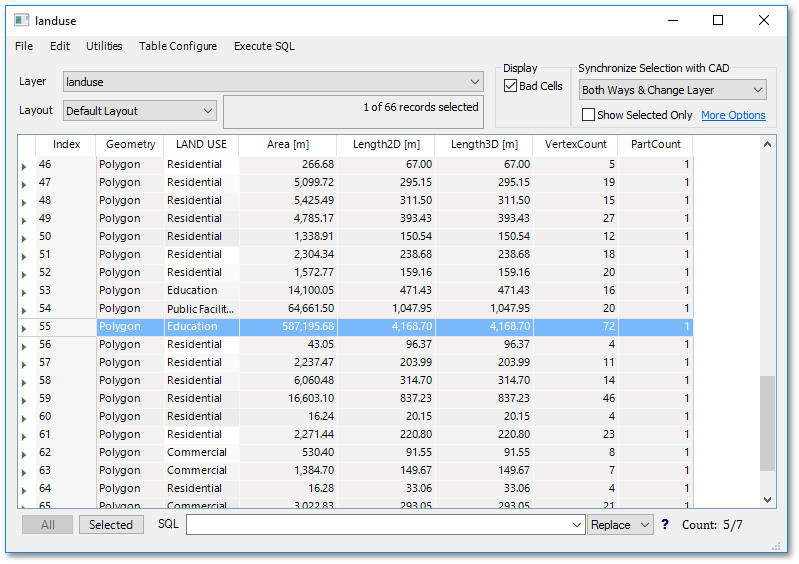The height and width of the screenshot is (564, 799).
Task: Click the vertical scrollbar thumb
Action: [x=767, y=423]
